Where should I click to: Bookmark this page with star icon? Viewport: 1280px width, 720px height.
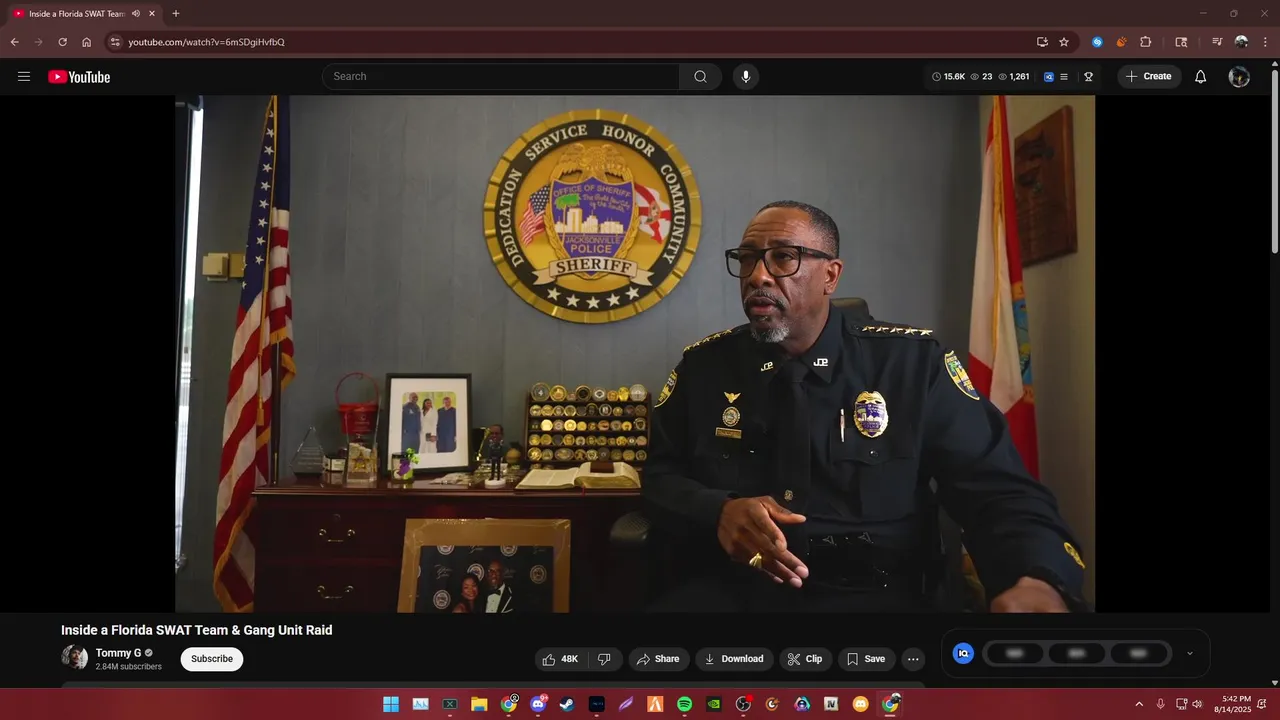(1064, 42)
